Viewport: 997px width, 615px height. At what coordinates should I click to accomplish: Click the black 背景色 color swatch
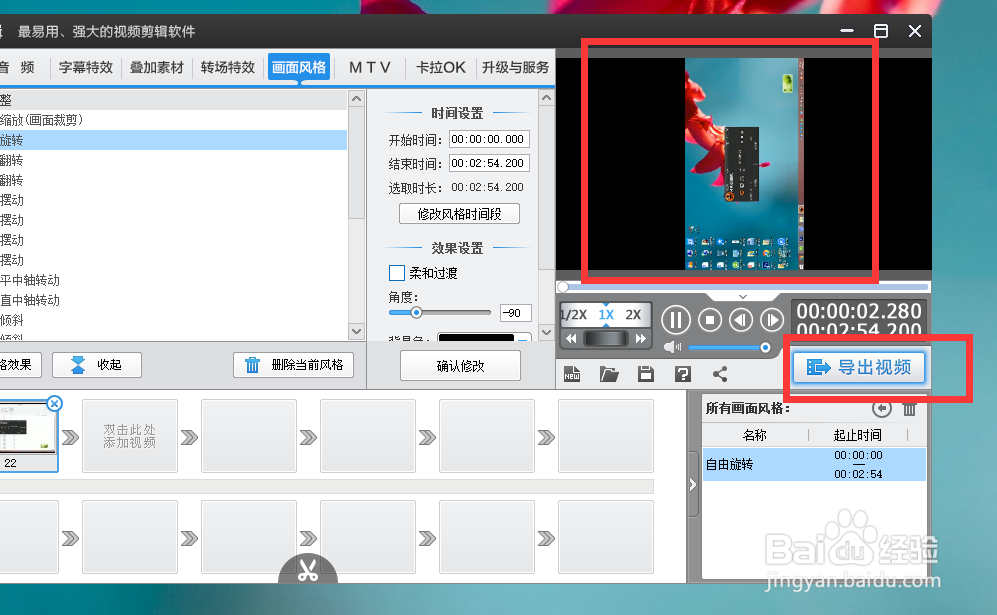point(476,338)
